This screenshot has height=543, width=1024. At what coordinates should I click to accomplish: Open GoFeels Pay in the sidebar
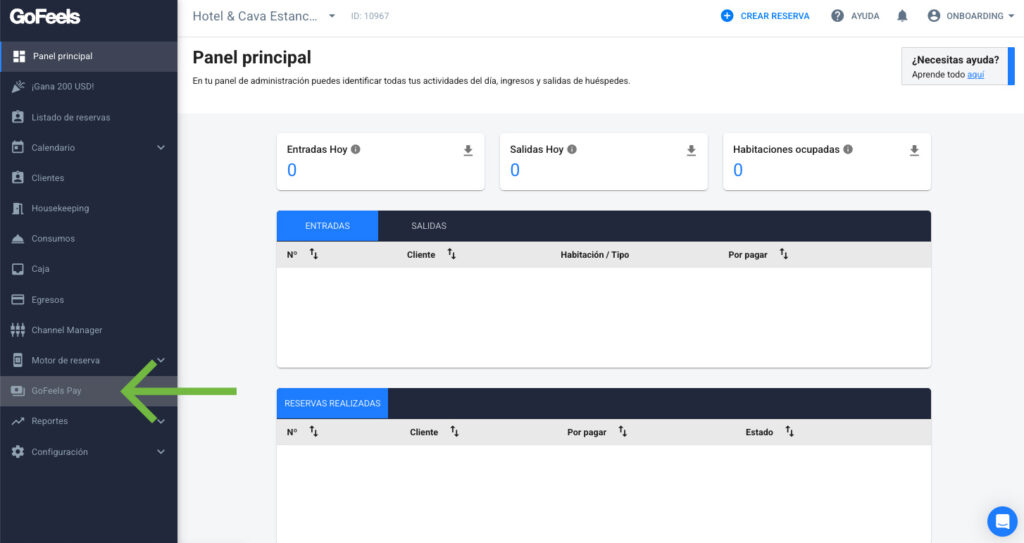pyautogui.click(x=57, y=391)
